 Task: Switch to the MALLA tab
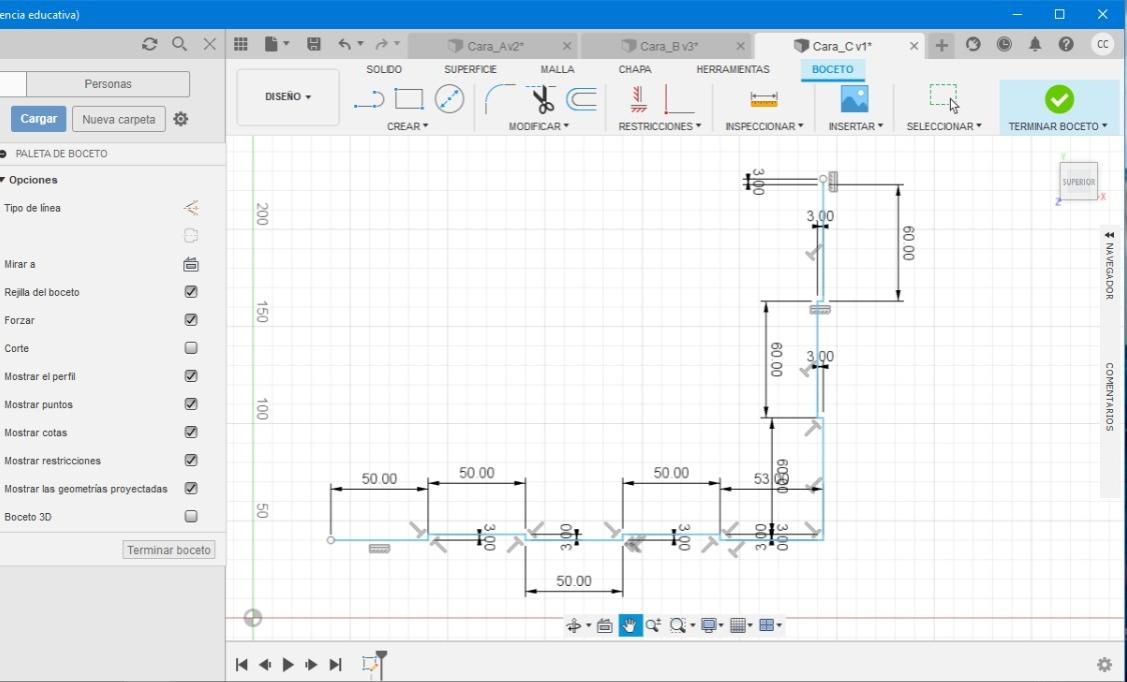[x=557, y=69]
